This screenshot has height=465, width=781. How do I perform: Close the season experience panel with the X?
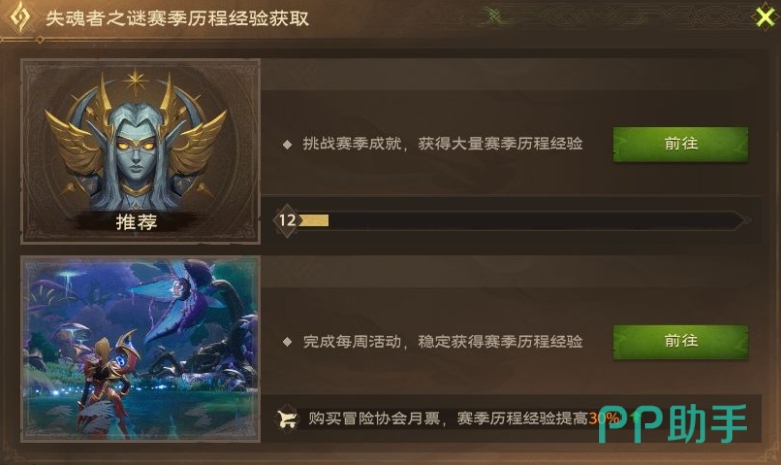765,17
